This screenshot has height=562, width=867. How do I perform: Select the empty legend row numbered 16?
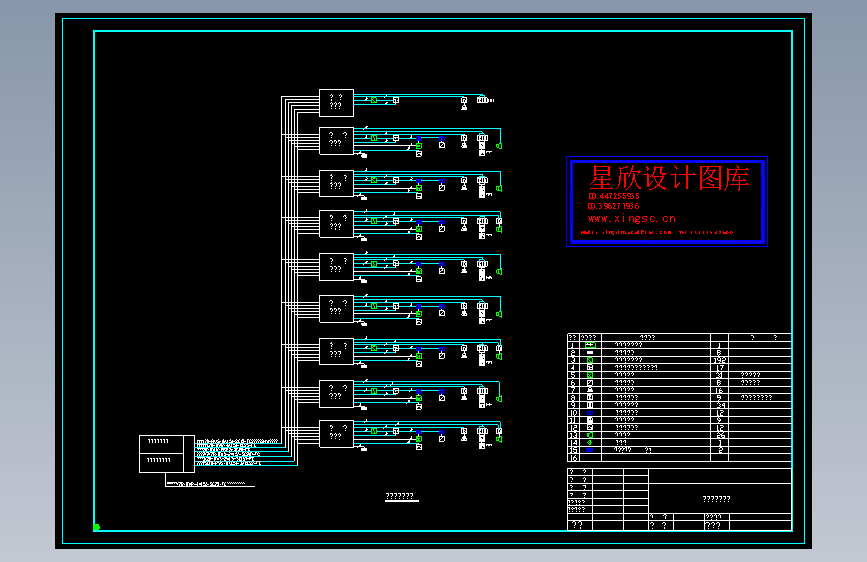tap(680, 458)
